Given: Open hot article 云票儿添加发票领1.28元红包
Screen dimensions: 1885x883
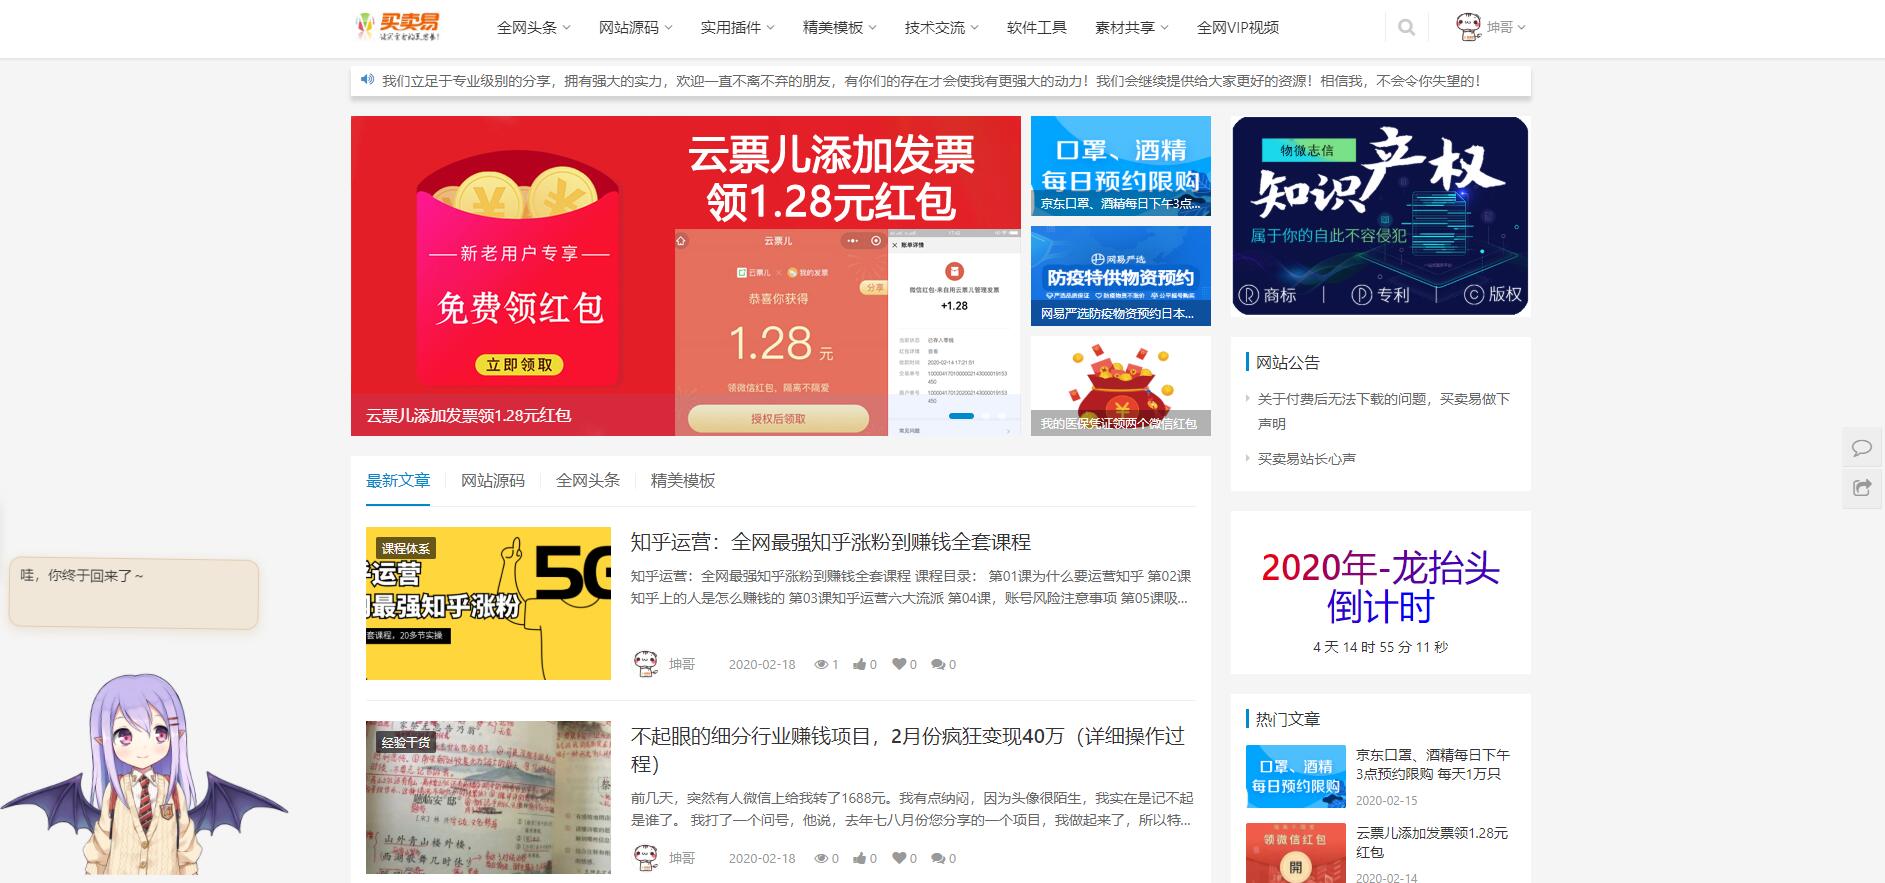Looking at the screenshot, I should point(1432,842).
